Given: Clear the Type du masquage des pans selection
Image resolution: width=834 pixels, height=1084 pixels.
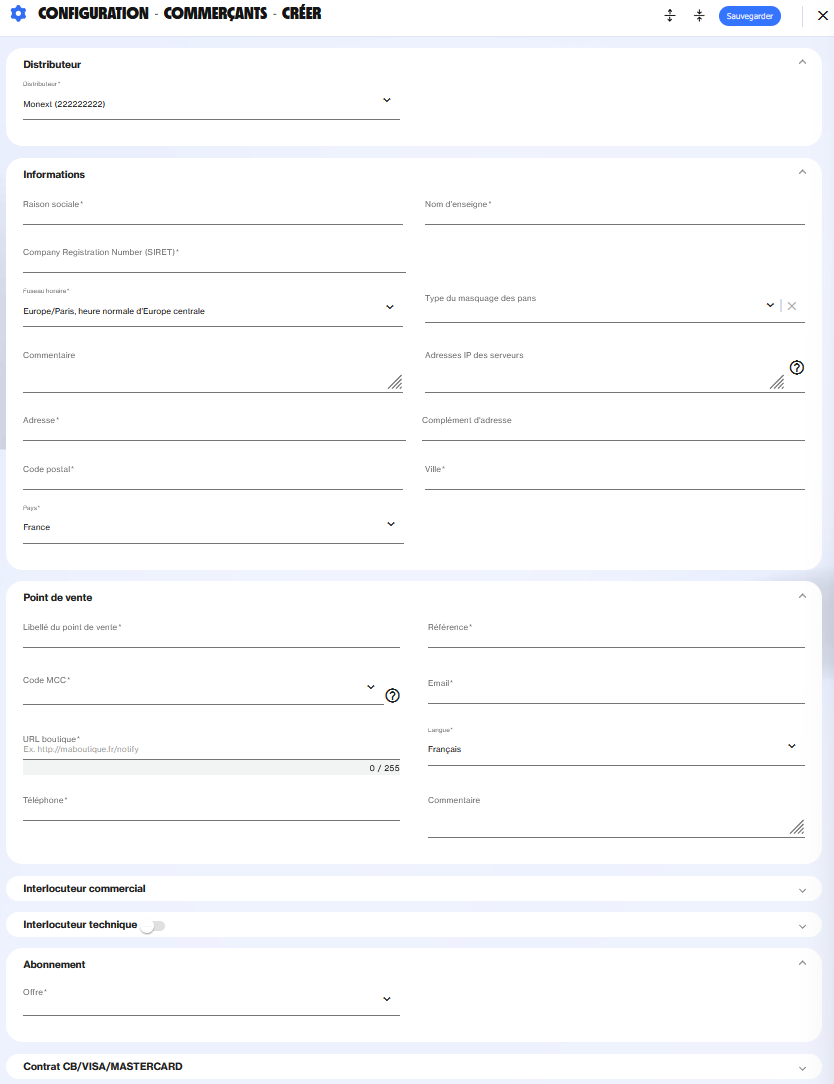Looking at the screenshot, I should tap(792, 306).
